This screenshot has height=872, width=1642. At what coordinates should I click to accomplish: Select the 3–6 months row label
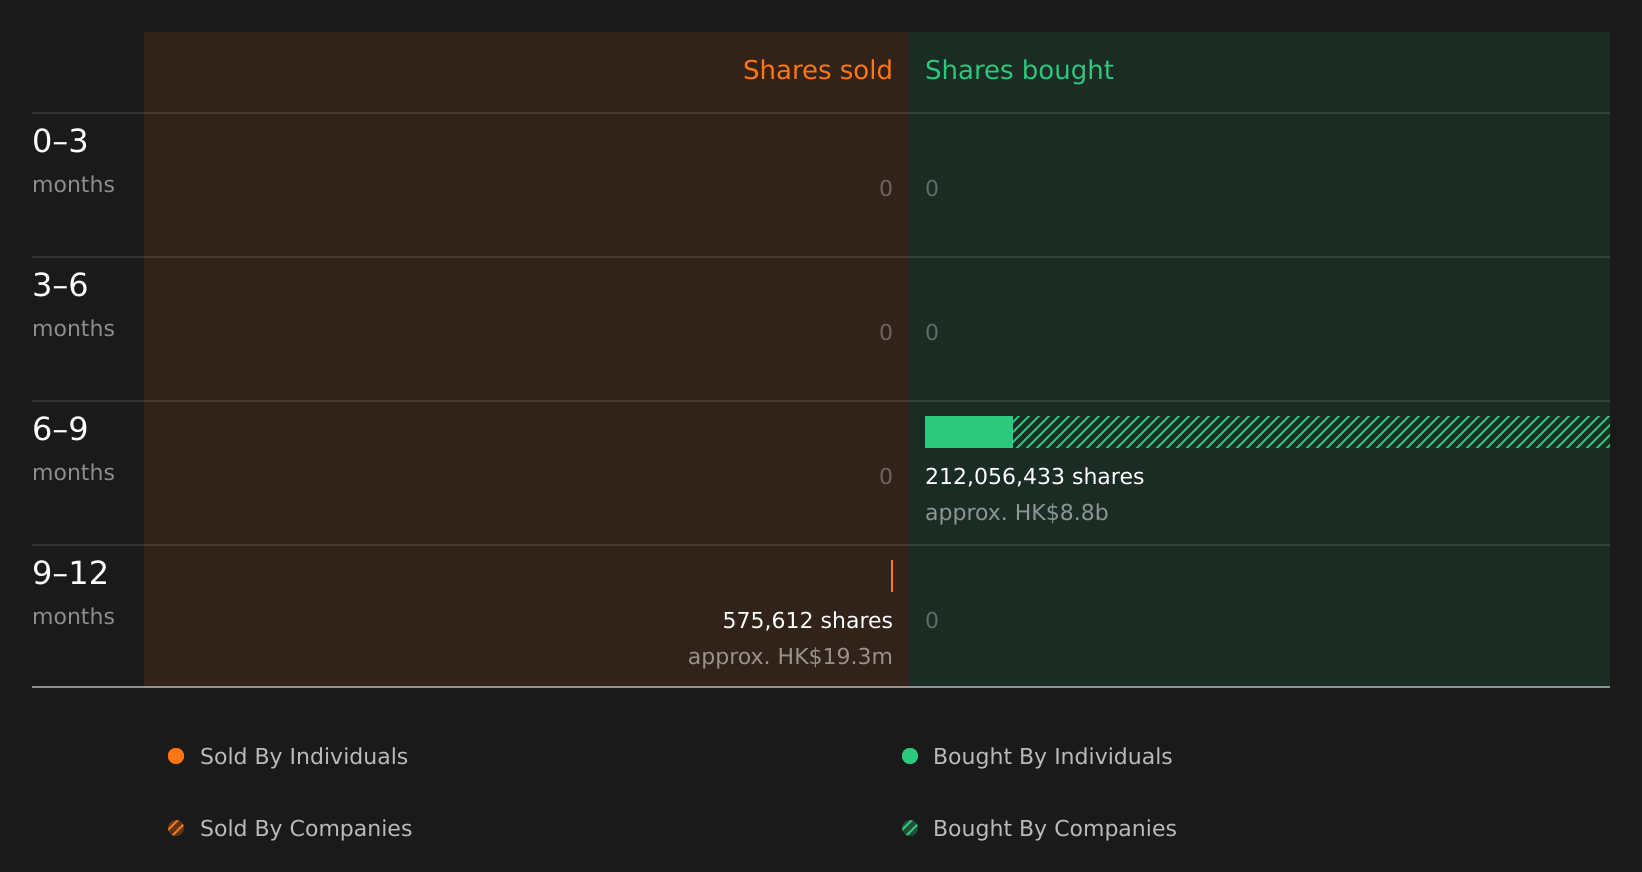tap(73, 305)
